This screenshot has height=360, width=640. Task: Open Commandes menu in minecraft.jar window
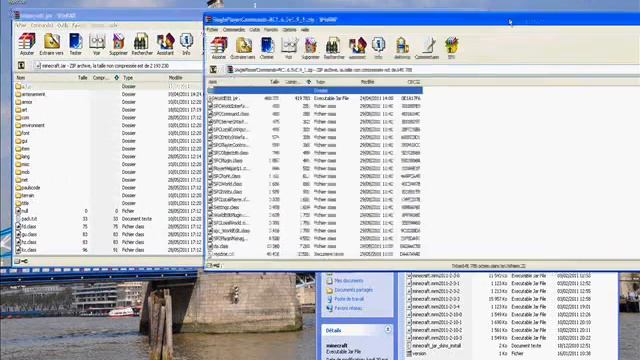pyautogui.click(x=42, y=25)
